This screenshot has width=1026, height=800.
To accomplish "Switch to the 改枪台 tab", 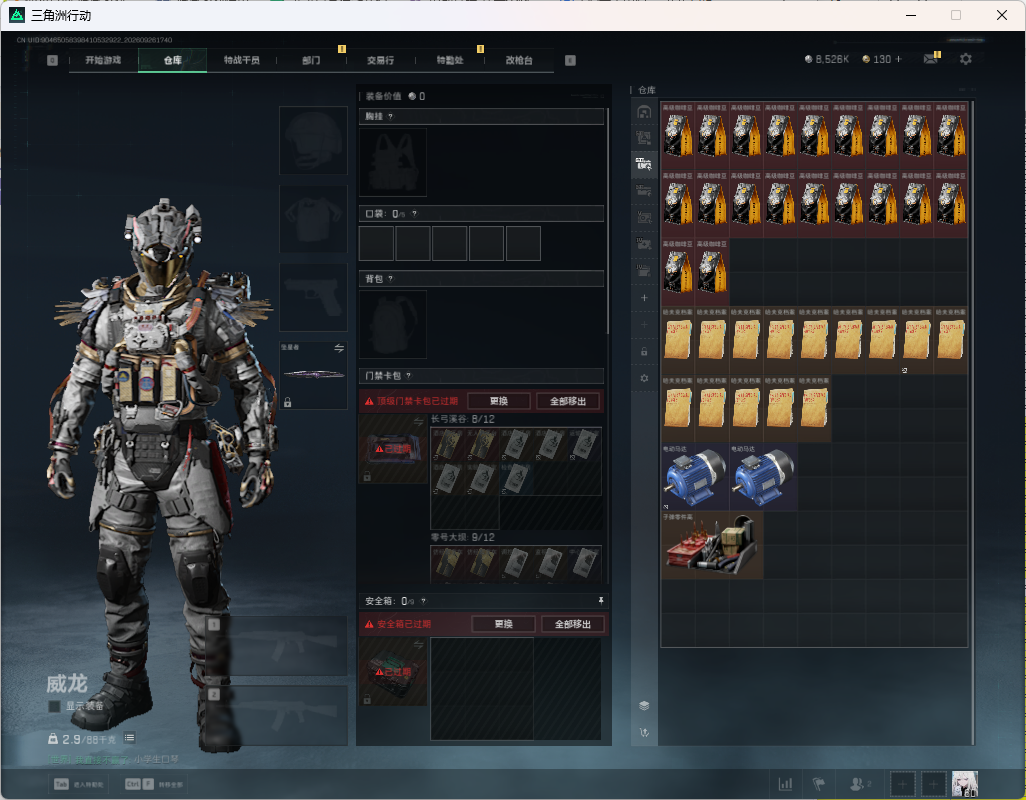I will [x=519, y=60].
